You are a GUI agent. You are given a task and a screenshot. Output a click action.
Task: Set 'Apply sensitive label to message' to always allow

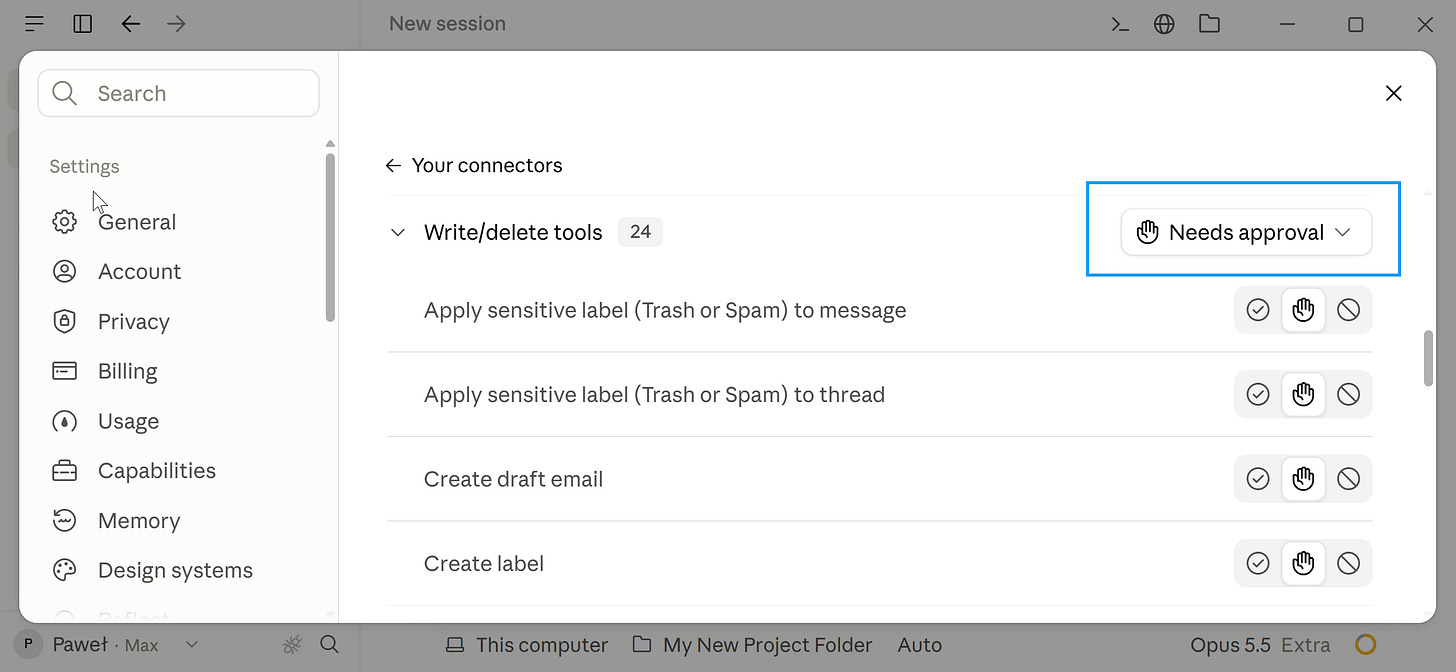[1258, 310]
